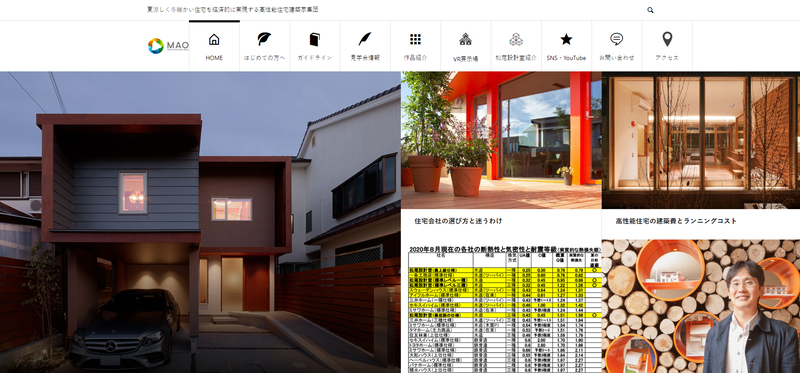Click the VR展示場 building icon
Image resolution: width=800 pixels, height=373 pixels.
tap(465, 39)
